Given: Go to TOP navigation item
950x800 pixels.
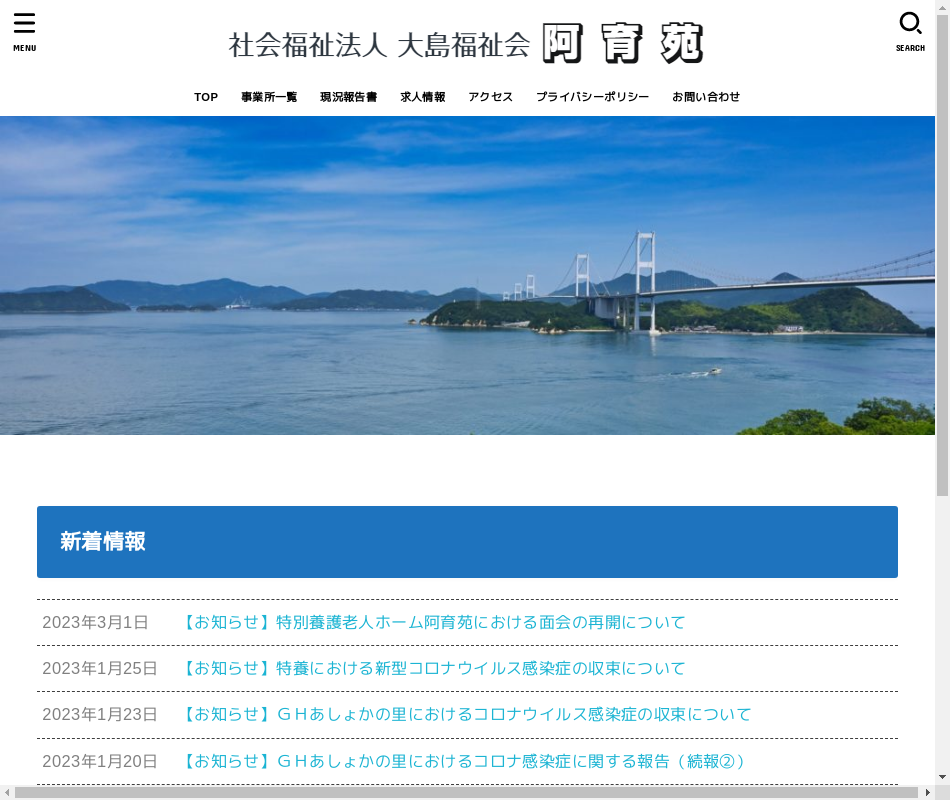Looking at the screenshot, I should [x=206, y=97].
